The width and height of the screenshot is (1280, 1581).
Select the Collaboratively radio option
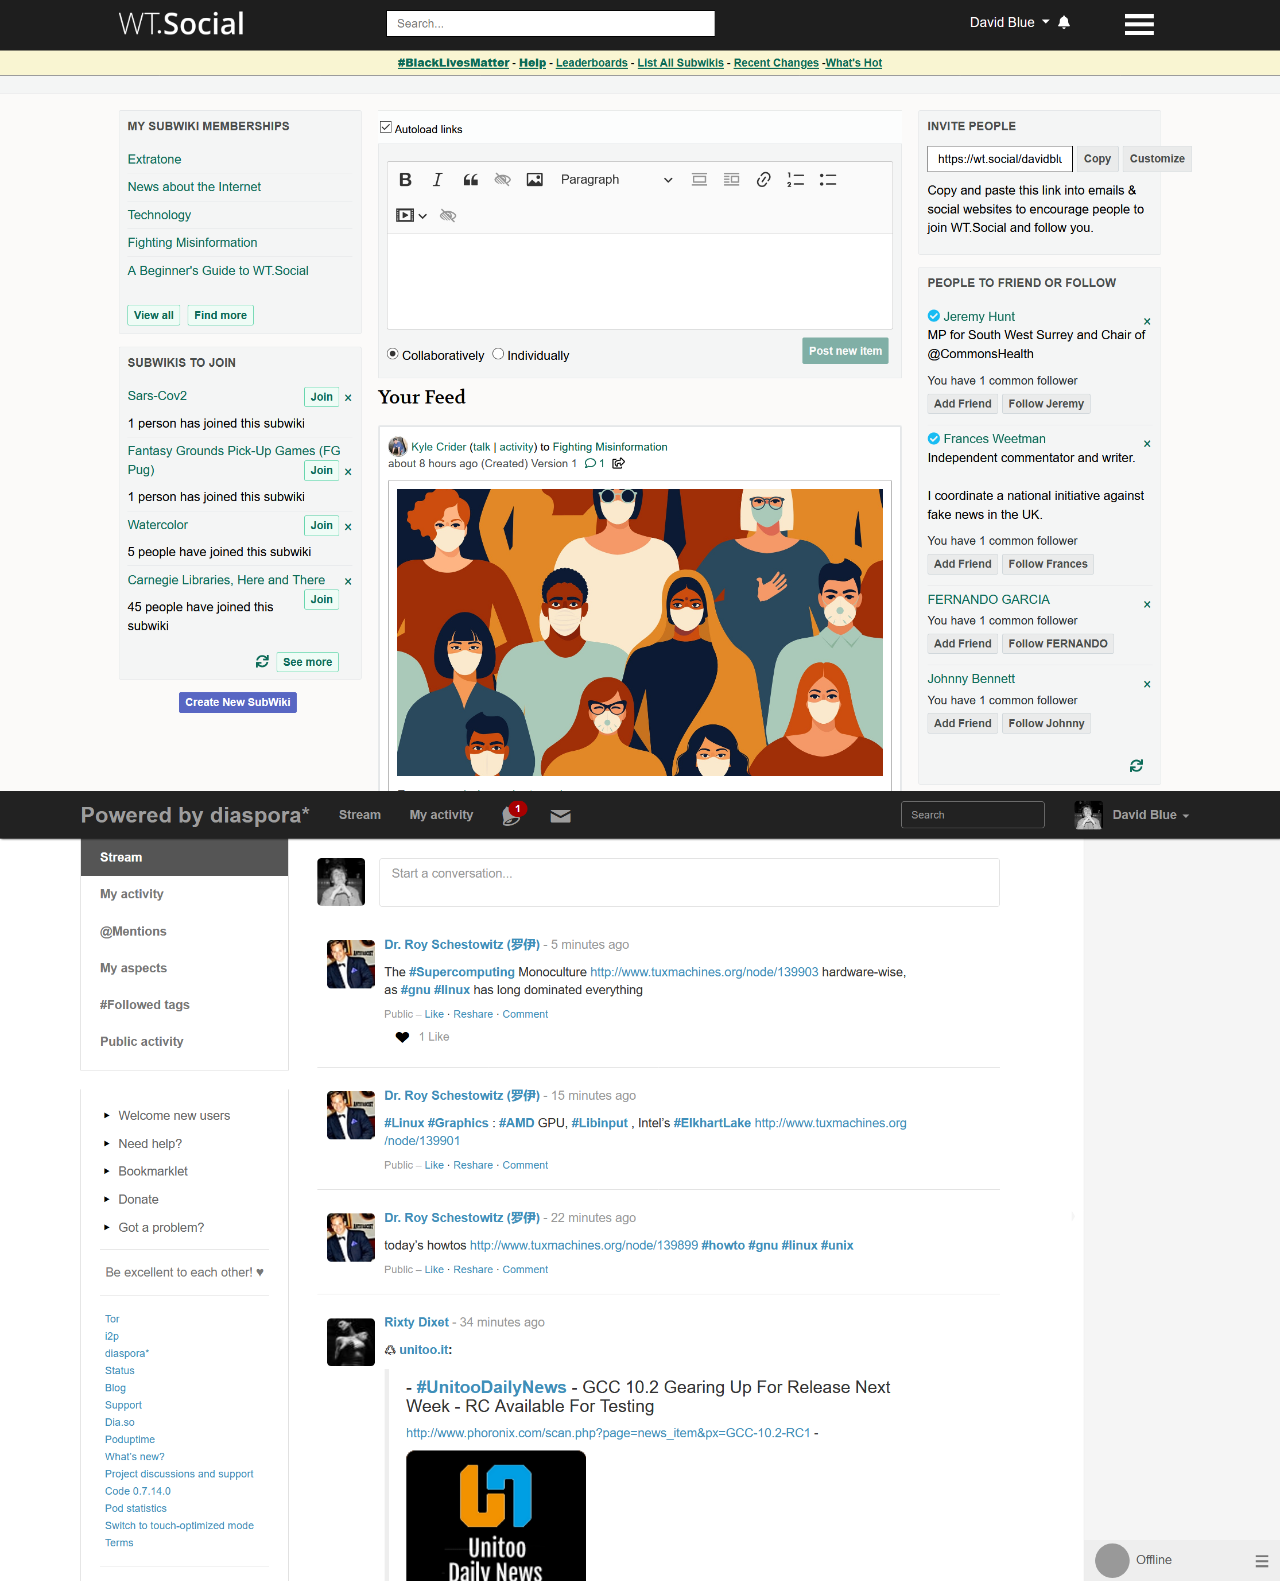pyautogui.click(x=393, y=354)
